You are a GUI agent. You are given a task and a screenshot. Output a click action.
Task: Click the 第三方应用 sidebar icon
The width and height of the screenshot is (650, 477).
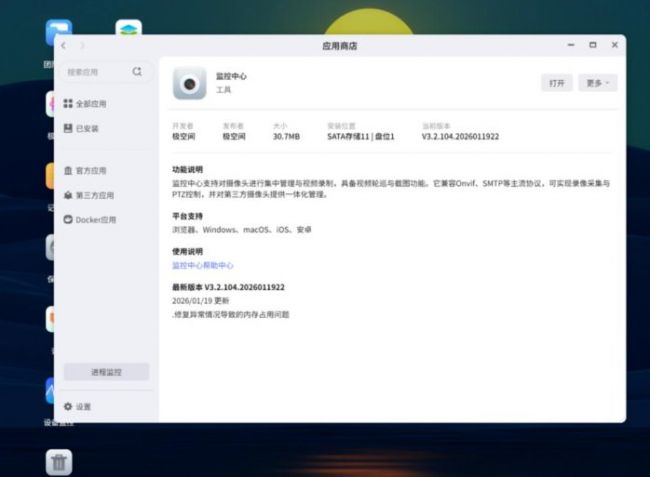coord(67,195)
